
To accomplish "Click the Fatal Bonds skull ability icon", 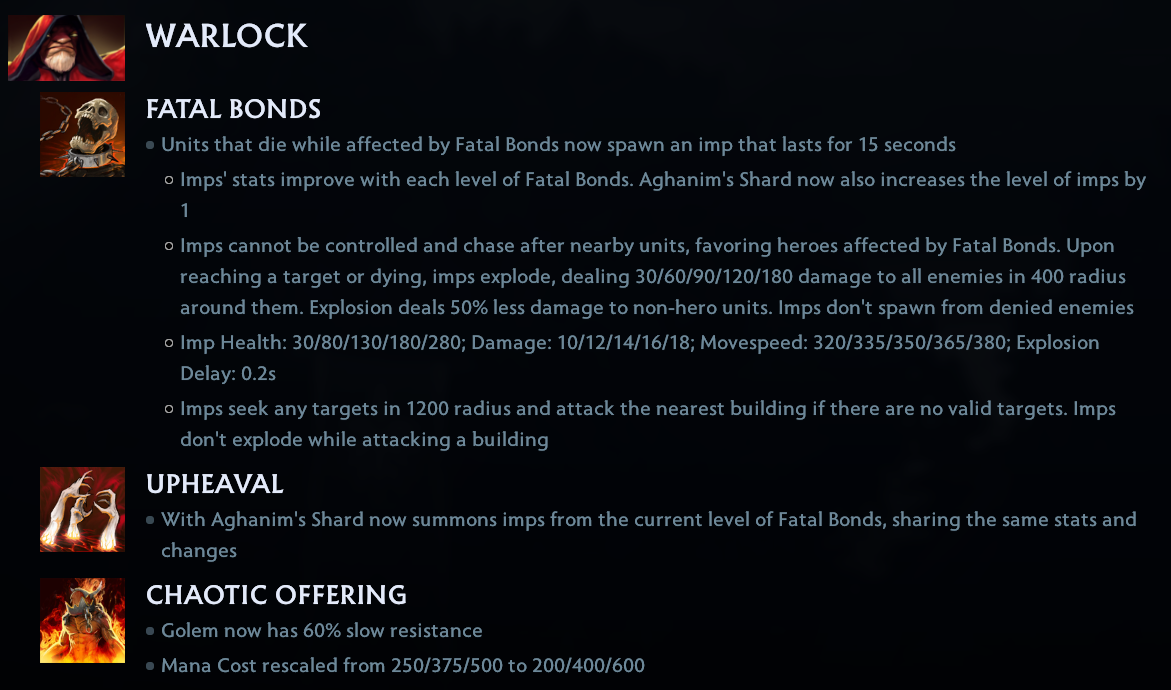I will [82, 134].
